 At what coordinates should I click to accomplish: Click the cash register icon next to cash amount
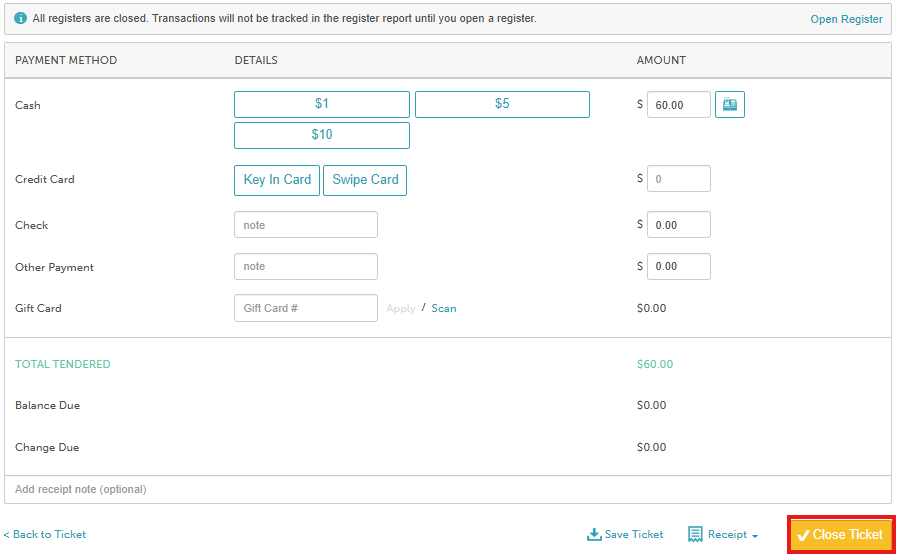[730, 105]
